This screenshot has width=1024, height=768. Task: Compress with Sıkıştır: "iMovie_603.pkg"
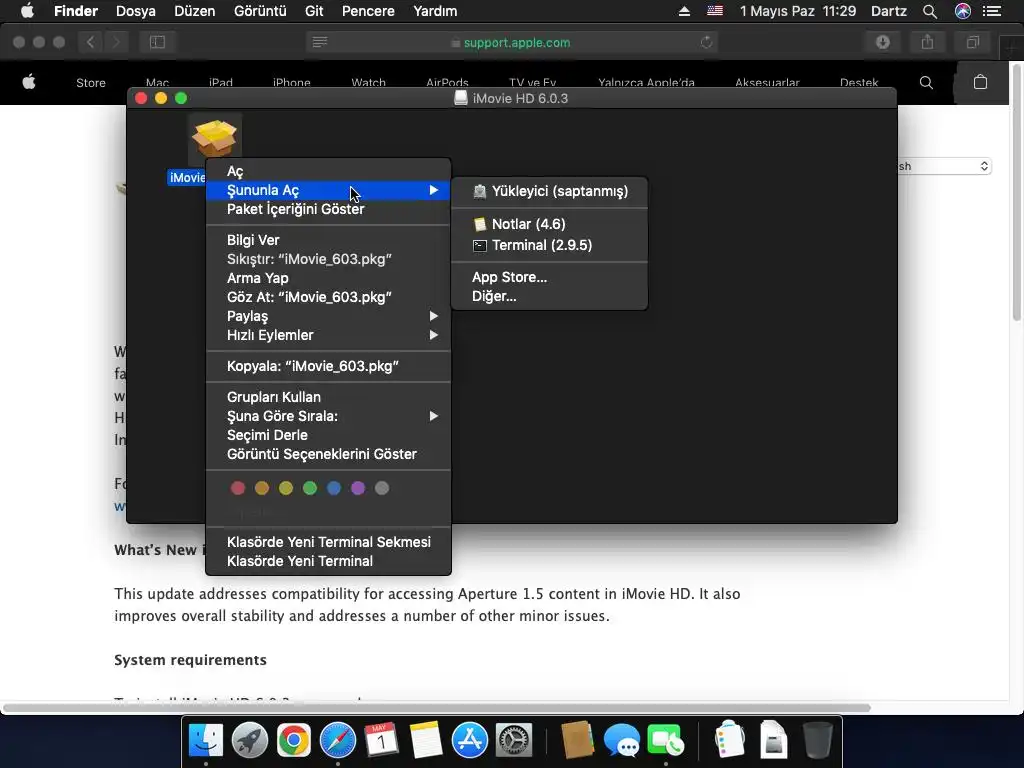tap(328, 259)
